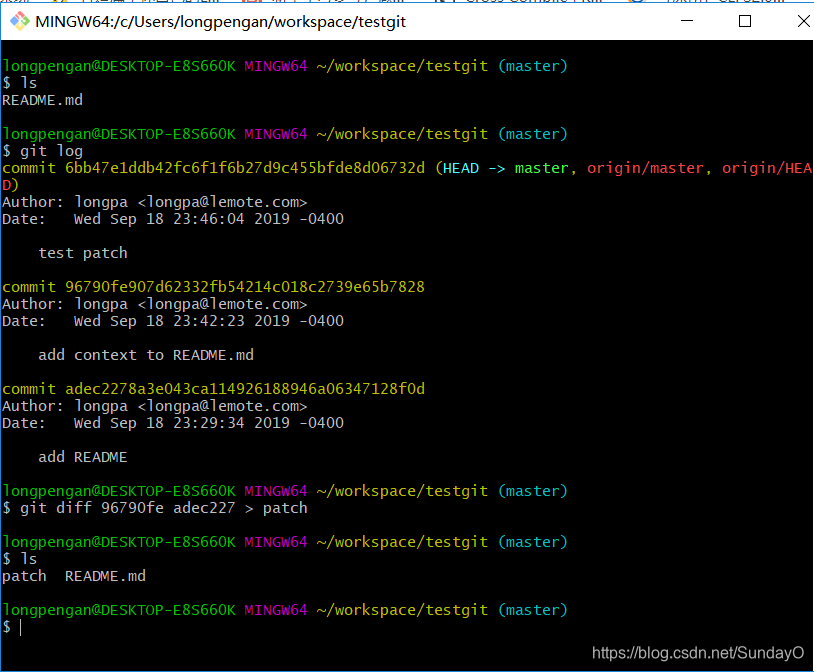Click the commit message test patch
This screenshot has height=672, width=814.
(x=83, y=252)
